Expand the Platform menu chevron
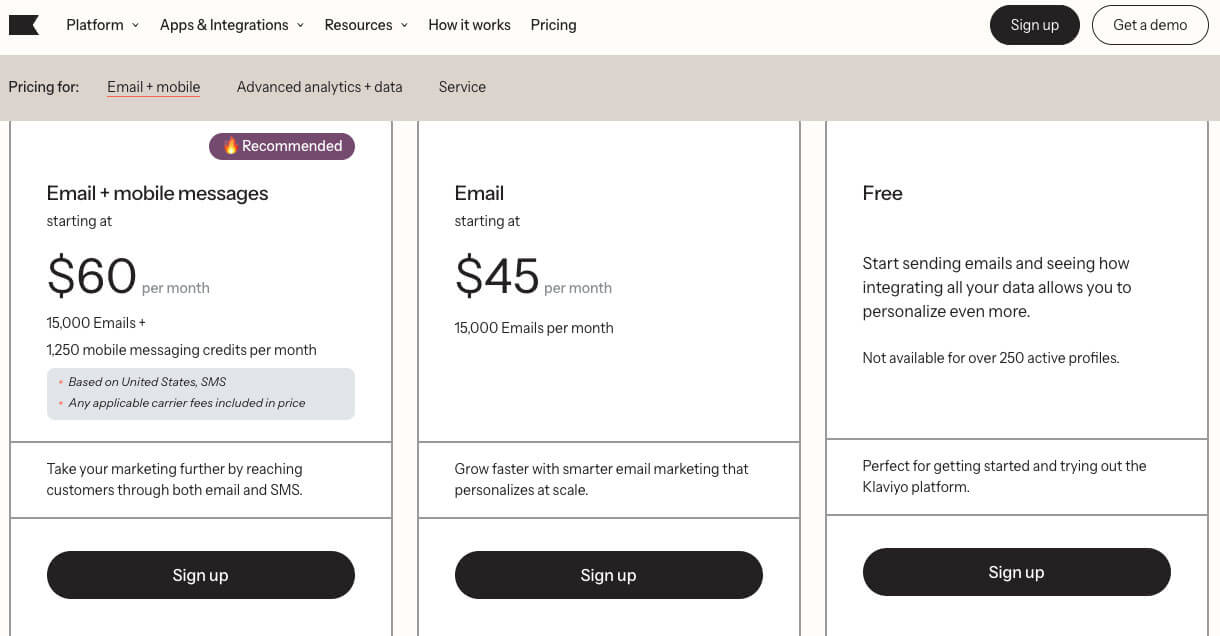The image size is (1220, 636). 135,26
